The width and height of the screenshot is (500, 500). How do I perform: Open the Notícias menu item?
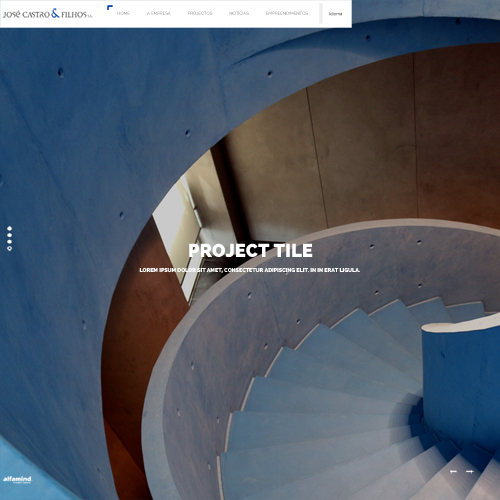coord(239,13)
